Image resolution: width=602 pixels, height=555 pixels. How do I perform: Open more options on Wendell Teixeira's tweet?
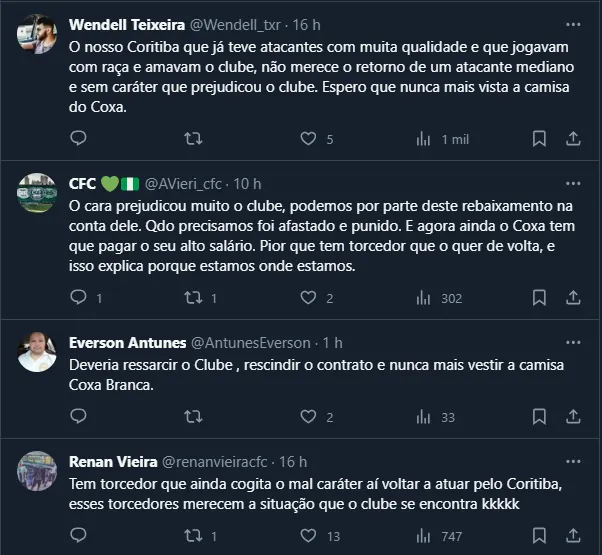[x=570, y=22]
